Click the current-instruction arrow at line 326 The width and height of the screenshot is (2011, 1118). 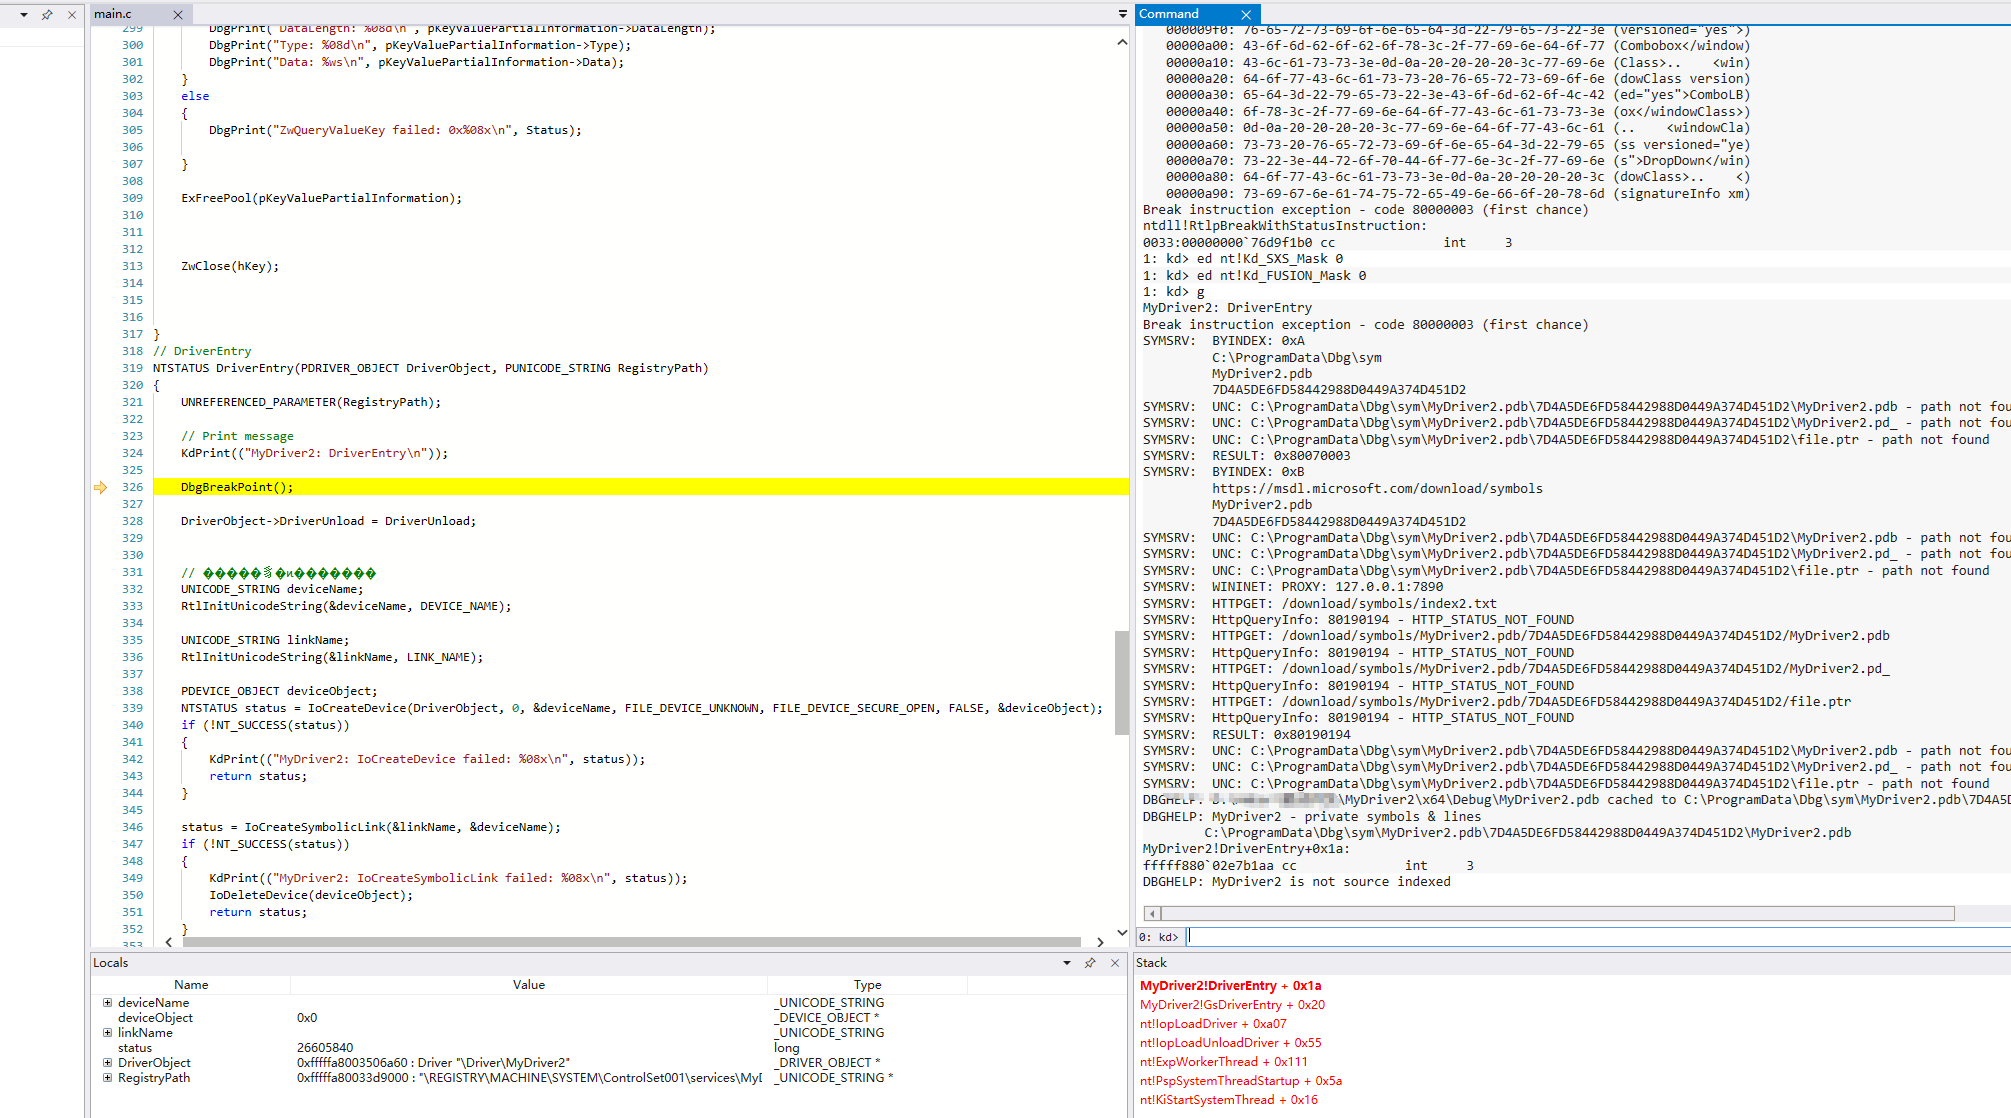100,487
